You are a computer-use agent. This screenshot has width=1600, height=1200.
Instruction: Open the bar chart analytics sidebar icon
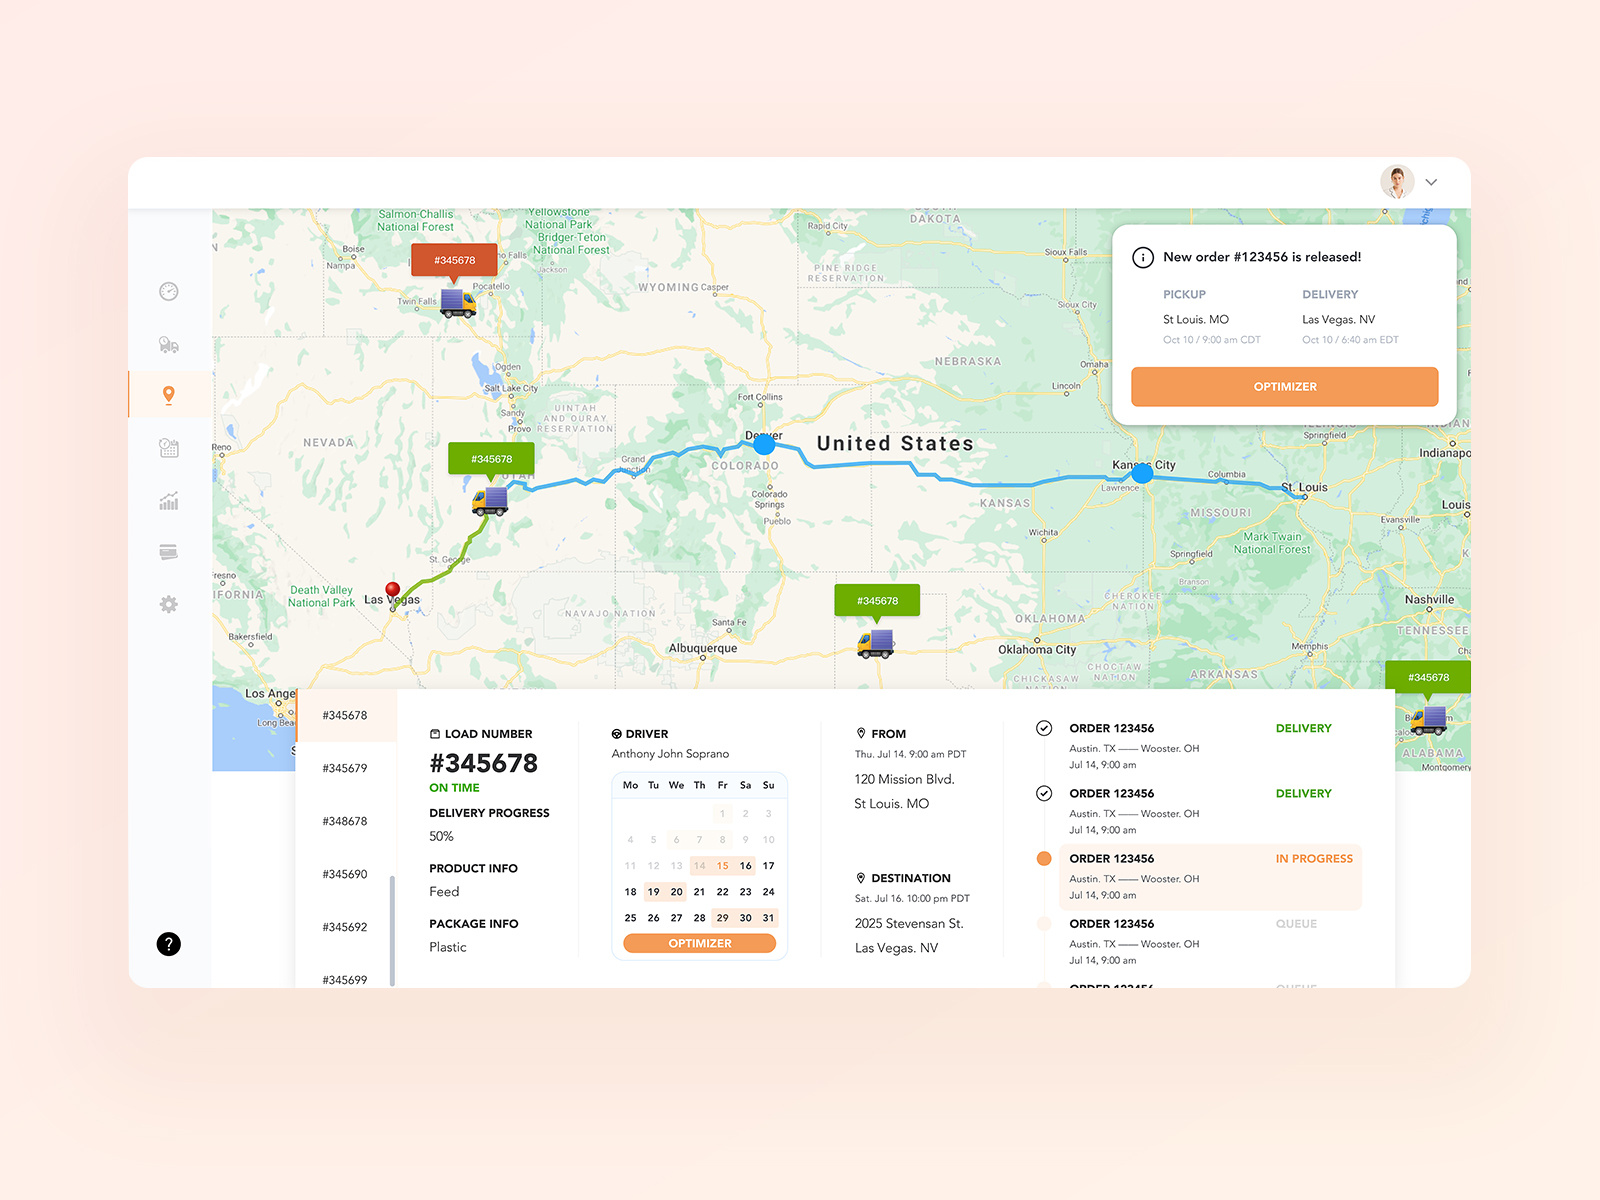pyautogui.click(x=169, y=501)
